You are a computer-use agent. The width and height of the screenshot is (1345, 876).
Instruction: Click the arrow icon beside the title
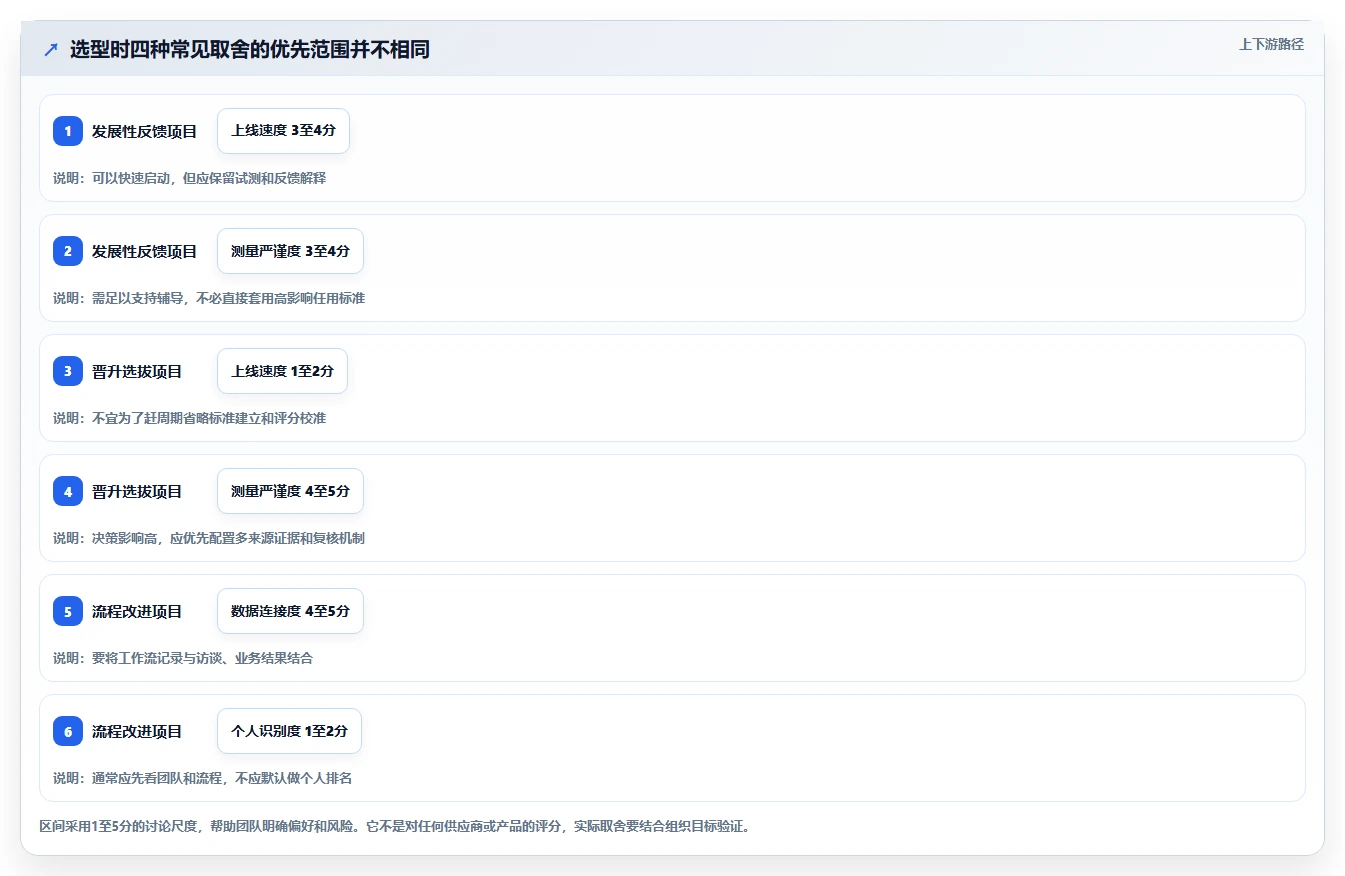click(51, 50)
